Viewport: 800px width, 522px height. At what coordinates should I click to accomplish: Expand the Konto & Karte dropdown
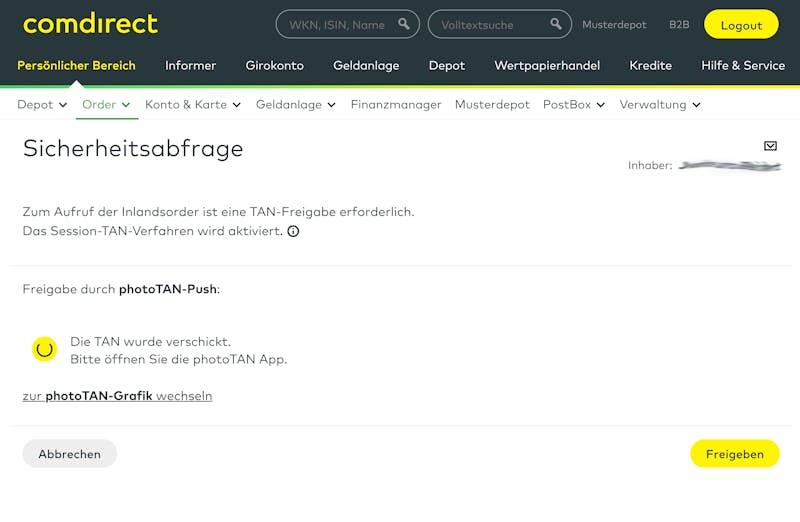point(193,105)
